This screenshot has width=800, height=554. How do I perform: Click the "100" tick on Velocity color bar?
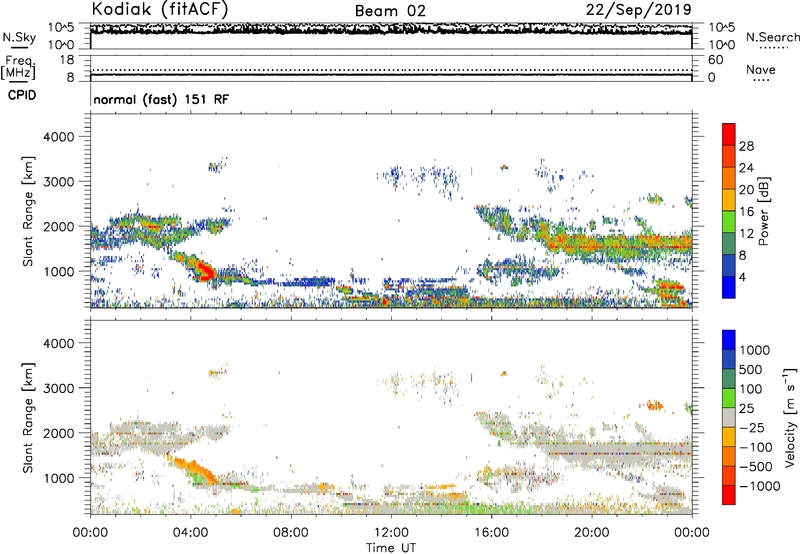753,389
